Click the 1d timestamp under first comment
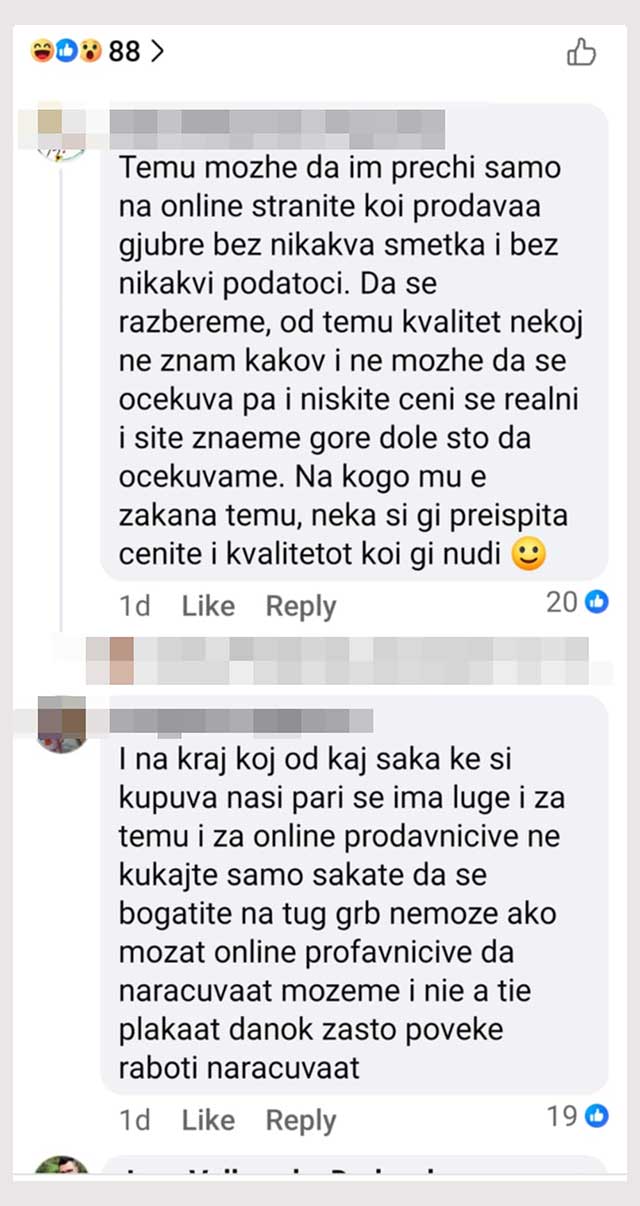The width and height of the screenshot is (640, 1206). point(135,606)
